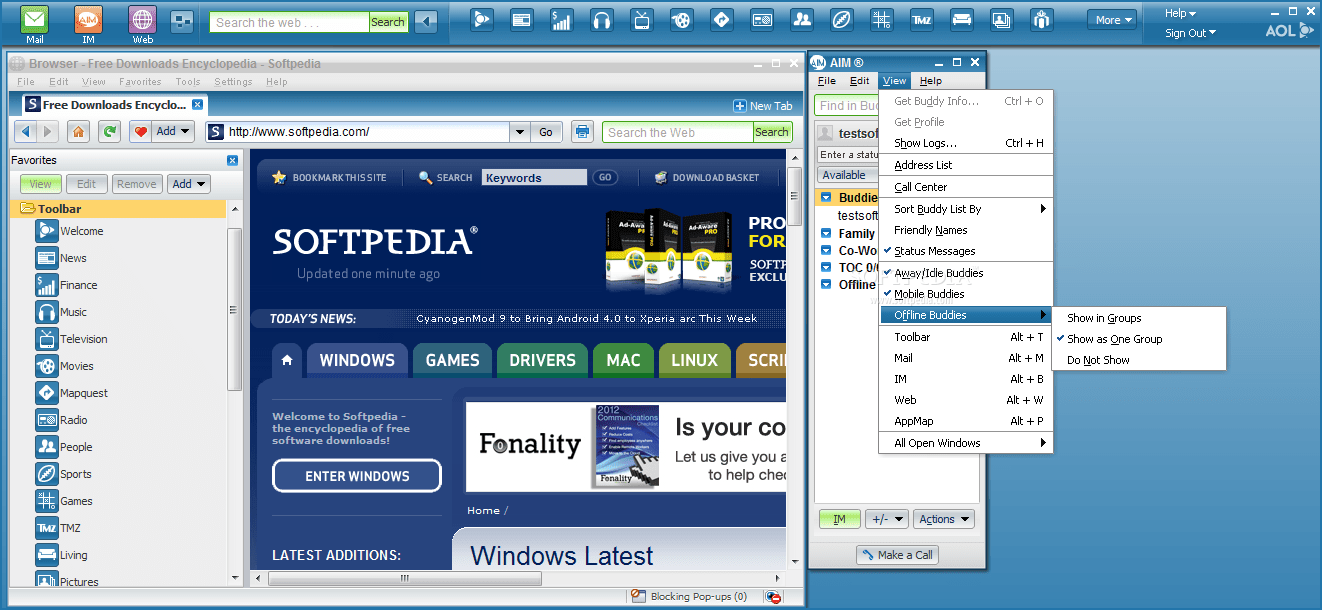
Task: Open the URL address history dropdown
Action: [519, 131]
